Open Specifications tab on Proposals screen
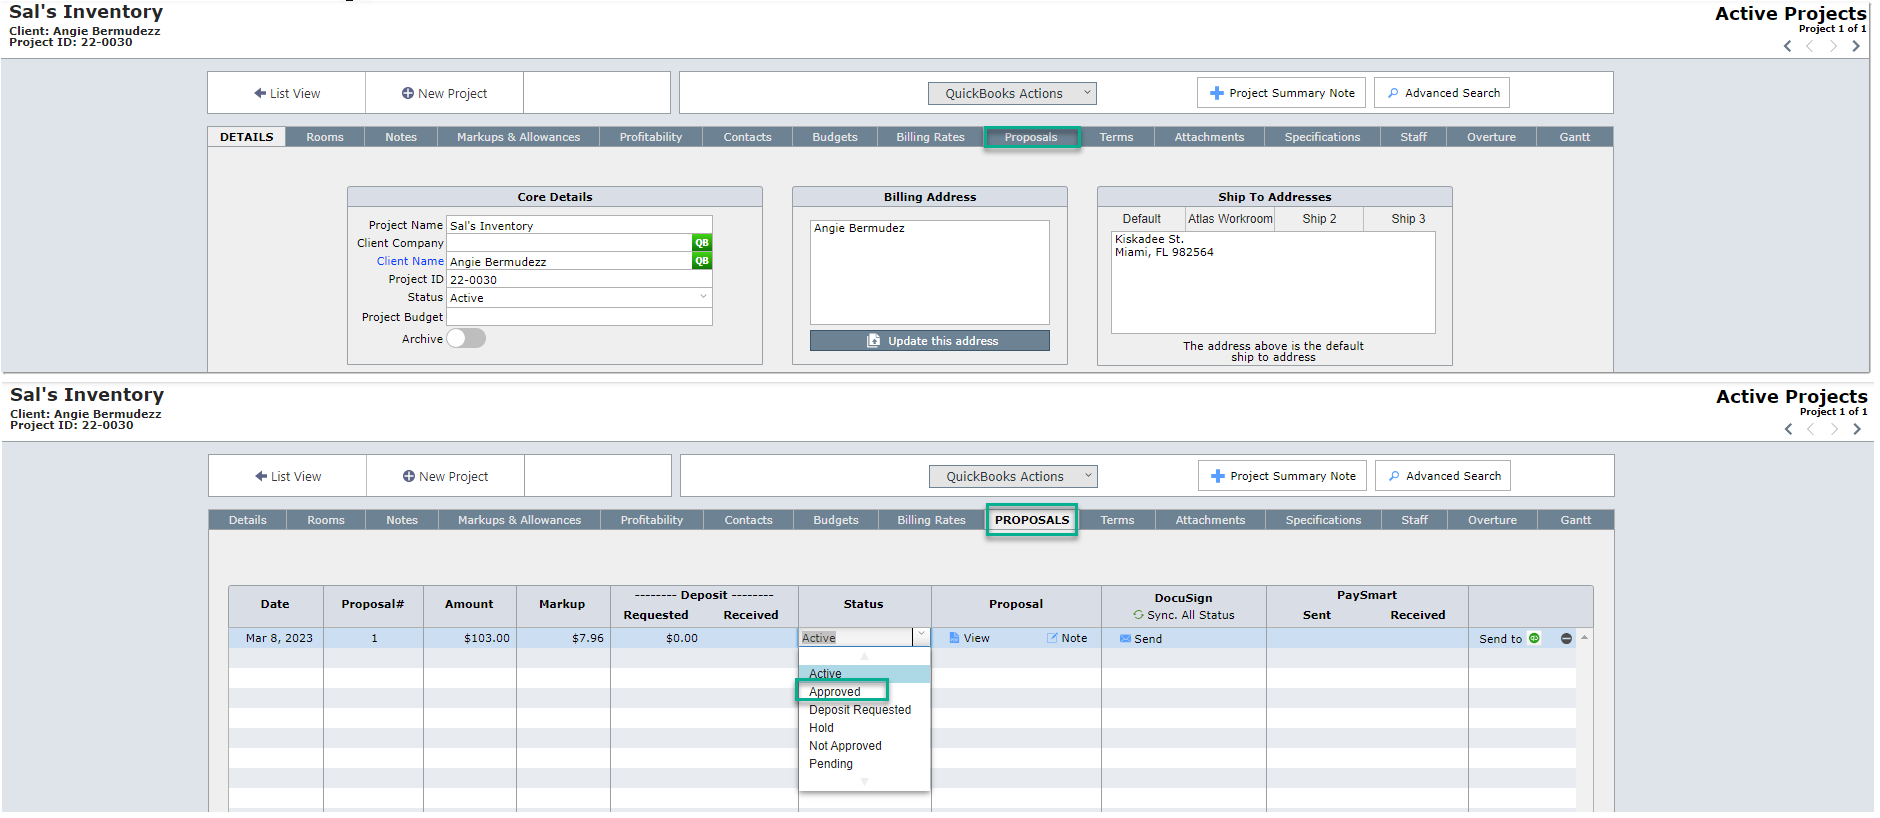This screenshot has width=1880, height=818. tap(1323, 520)
